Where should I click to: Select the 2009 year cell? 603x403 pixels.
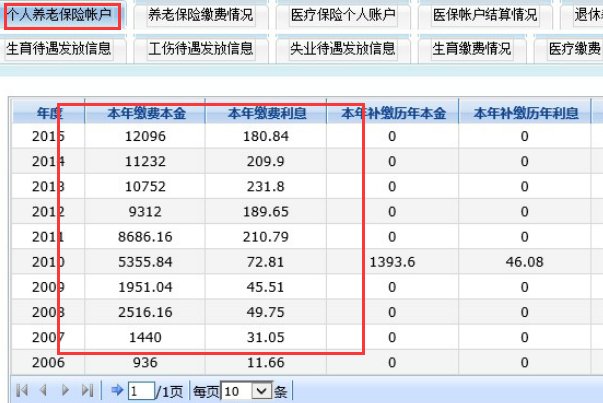click(x=48, y=287)
